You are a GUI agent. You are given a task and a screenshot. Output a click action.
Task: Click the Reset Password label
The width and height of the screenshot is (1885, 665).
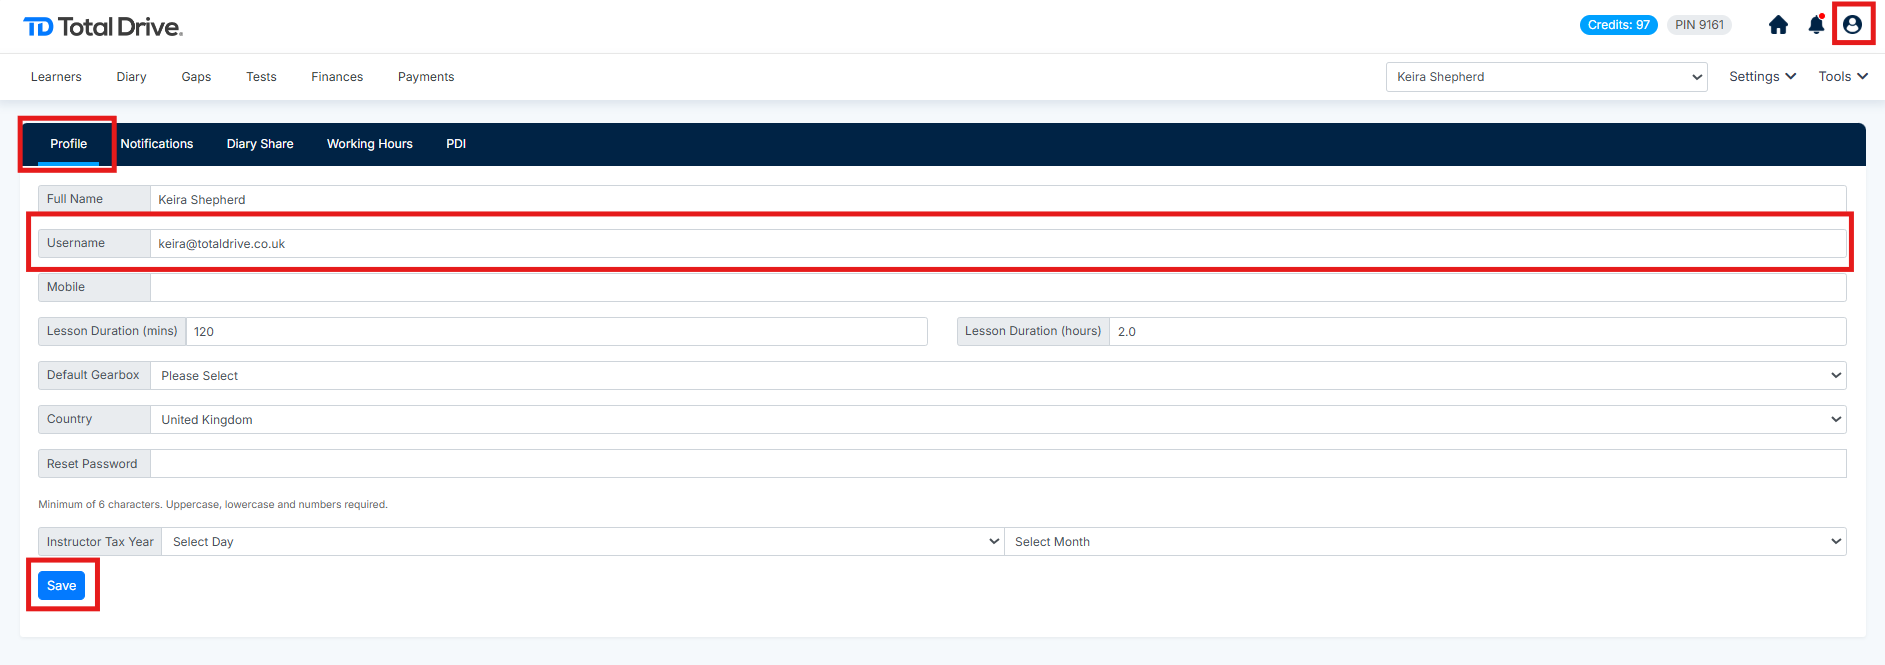(x=94, y=463)
